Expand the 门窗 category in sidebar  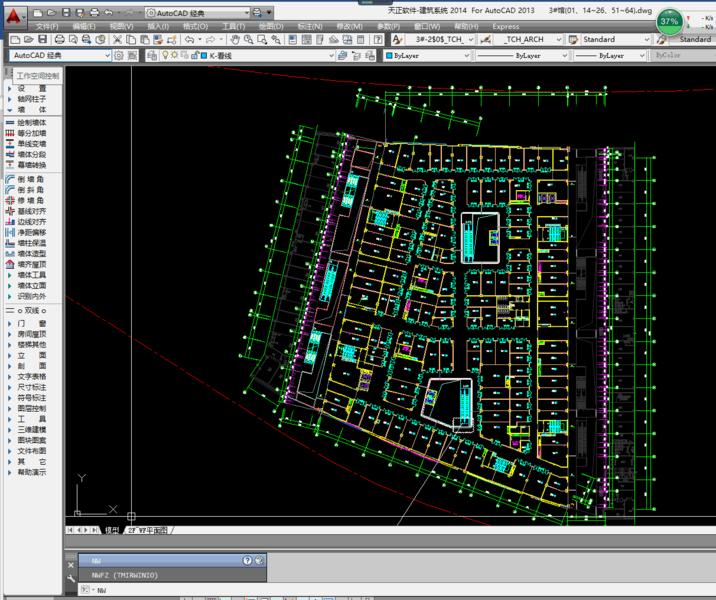point(32,324)
